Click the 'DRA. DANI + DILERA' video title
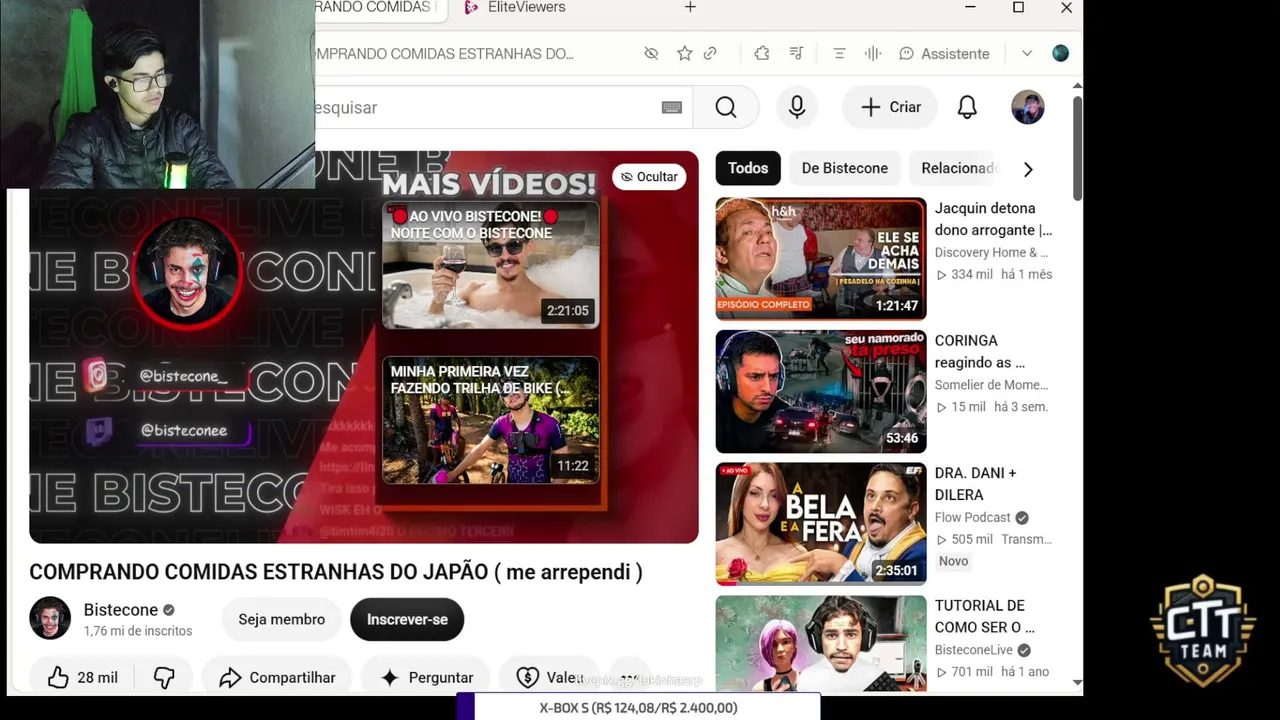This screenshot has width=1280, height=720. click(975, 484)
